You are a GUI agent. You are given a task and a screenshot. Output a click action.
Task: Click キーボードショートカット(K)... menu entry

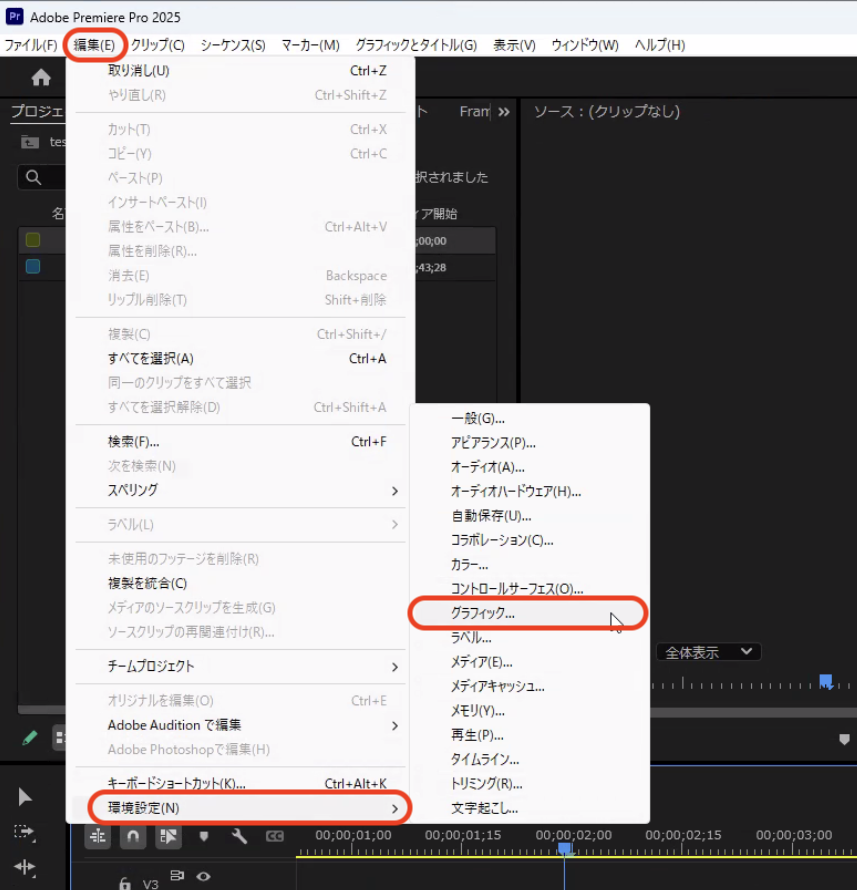click(x=176, y=784)
